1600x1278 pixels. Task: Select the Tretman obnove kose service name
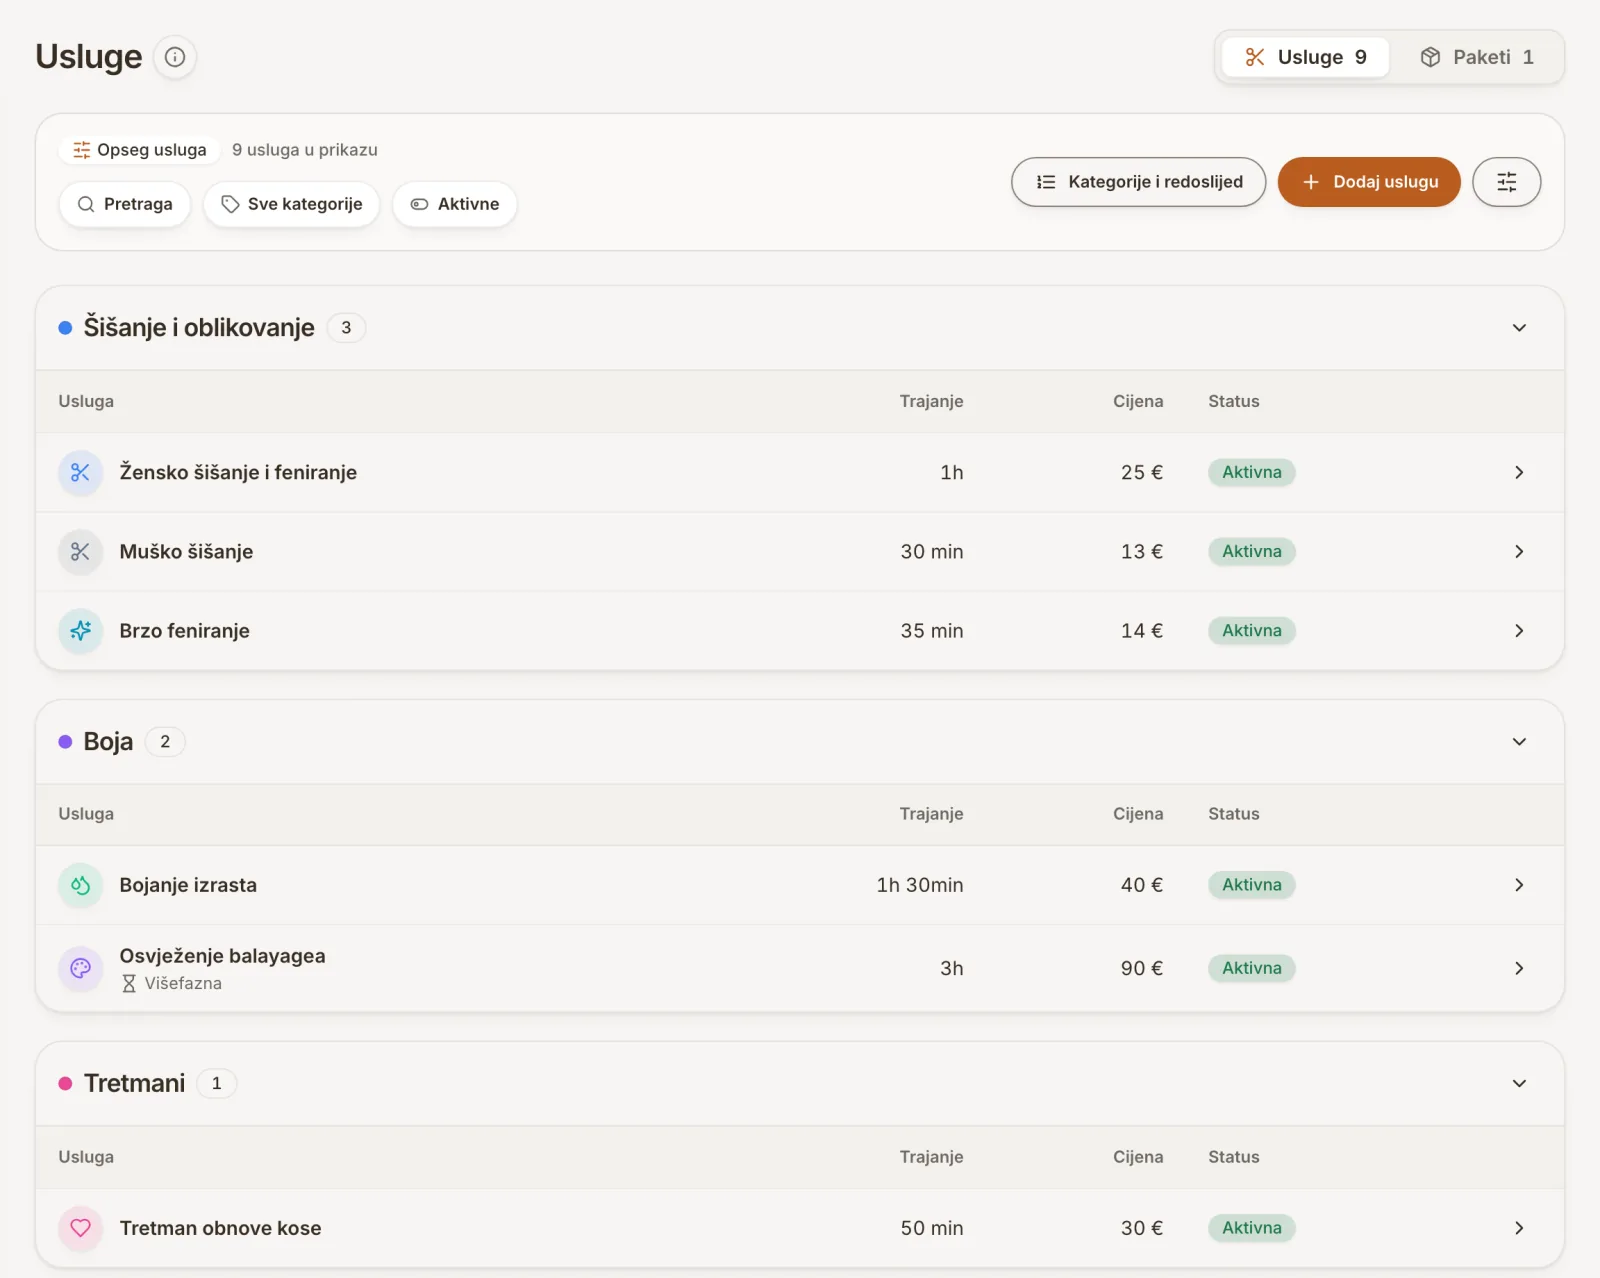click(x=221, y=1228)
